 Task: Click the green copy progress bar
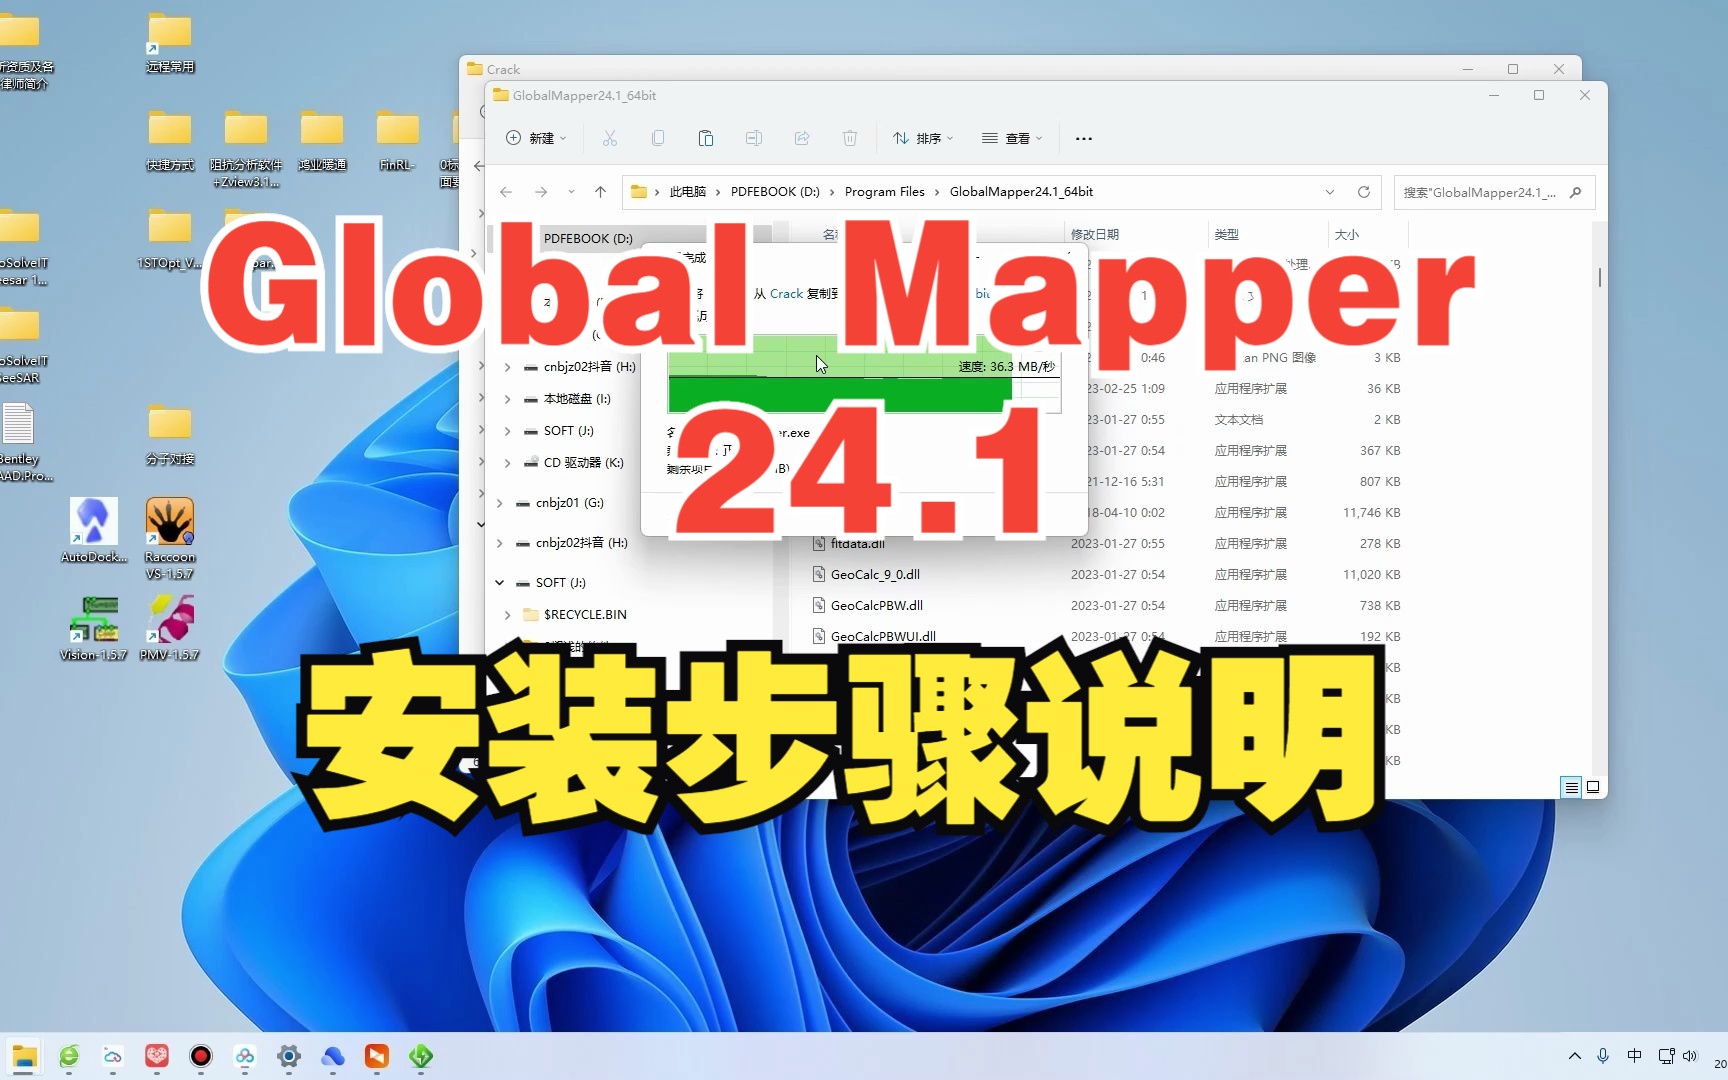pos(838,390)
